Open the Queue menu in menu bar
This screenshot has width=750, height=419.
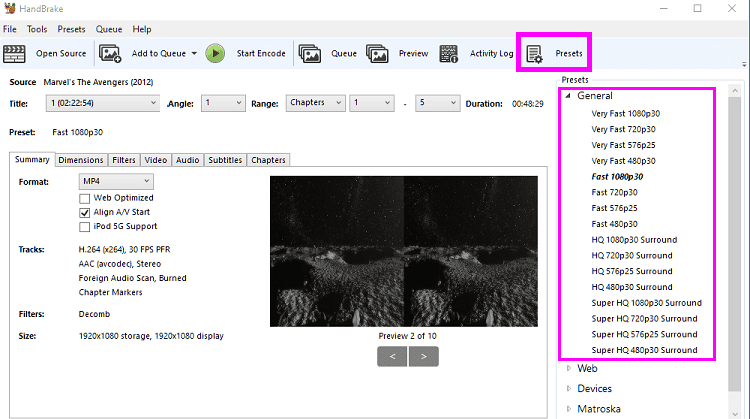click(x=109, y=29)
